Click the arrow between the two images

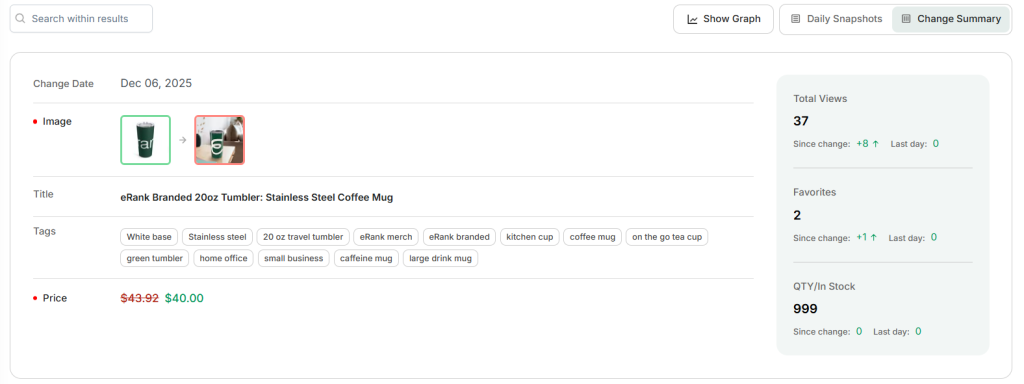click(183, 140)
